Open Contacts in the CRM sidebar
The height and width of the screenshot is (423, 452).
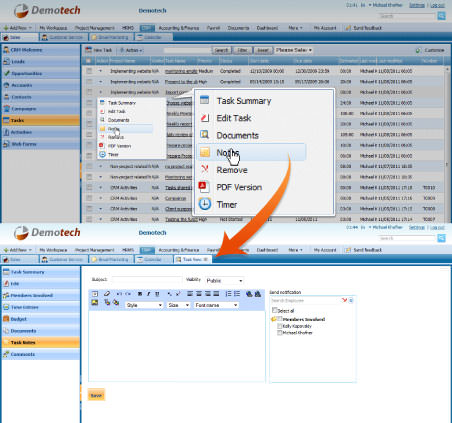pos(41,97)
